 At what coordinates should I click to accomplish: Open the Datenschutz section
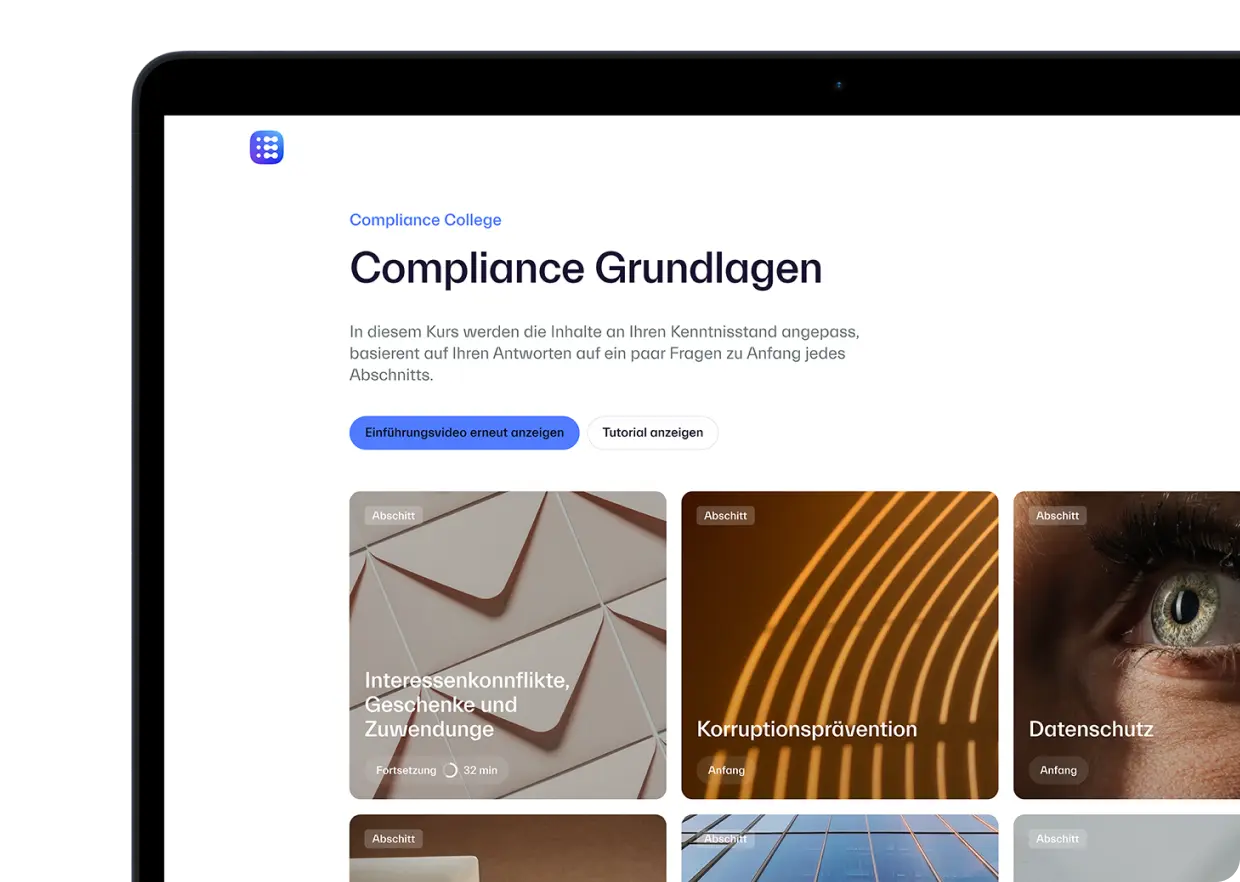pyautogui.click(x=1126, y=644)
